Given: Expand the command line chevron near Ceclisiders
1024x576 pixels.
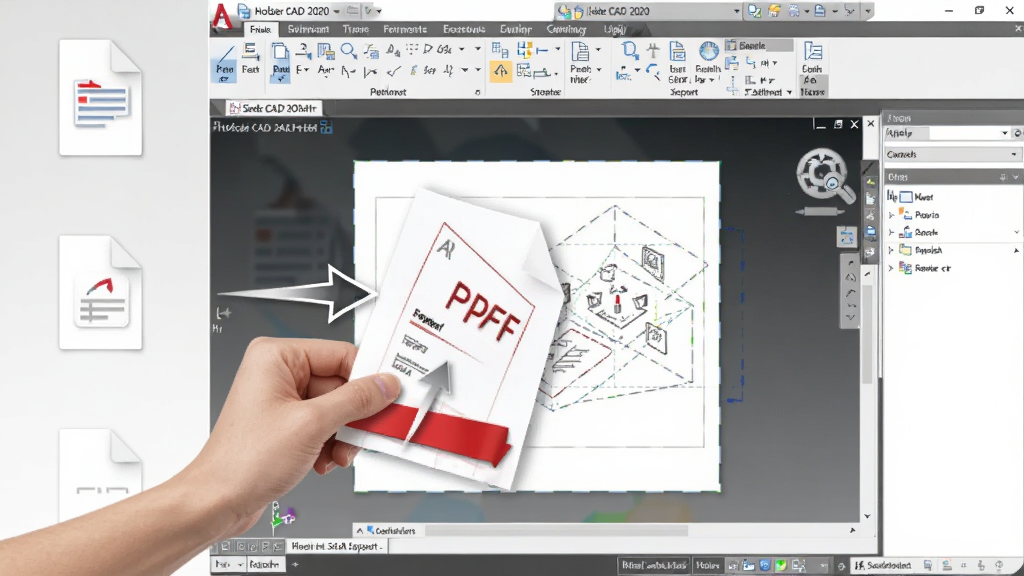Looking at the screenshot, I should (x=359, y=531).
